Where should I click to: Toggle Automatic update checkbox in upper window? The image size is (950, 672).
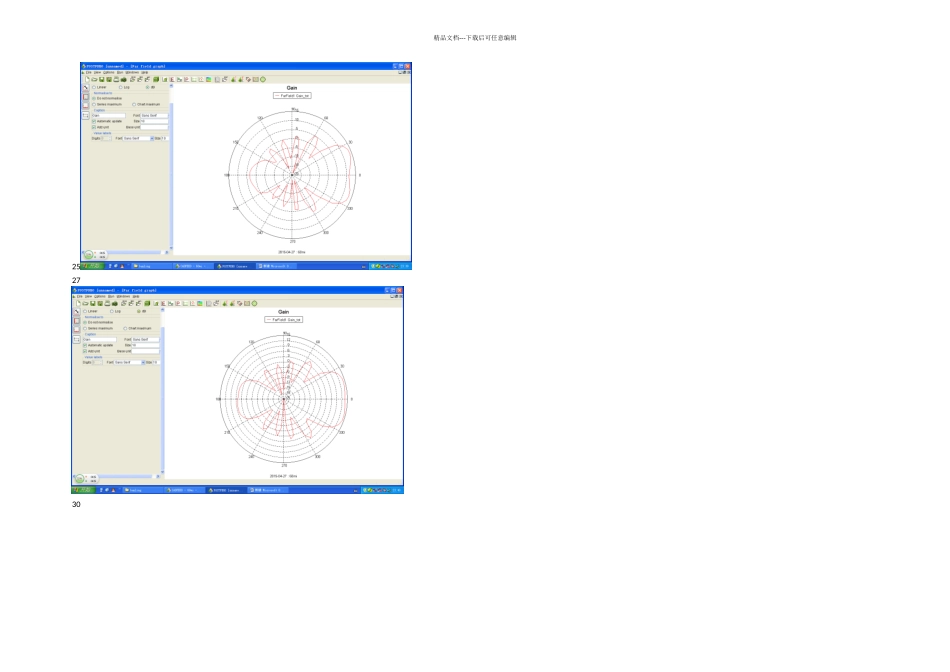click(x=94, y=121)
